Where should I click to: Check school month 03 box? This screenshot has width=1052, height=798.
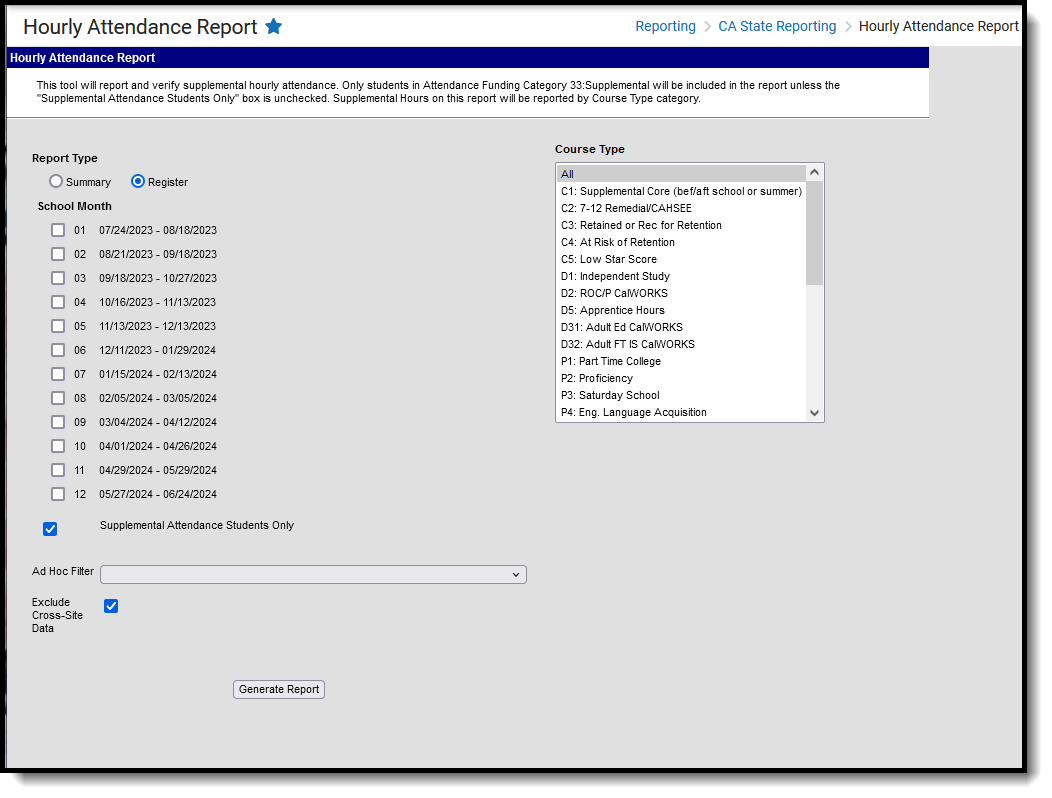coord(58,278)
